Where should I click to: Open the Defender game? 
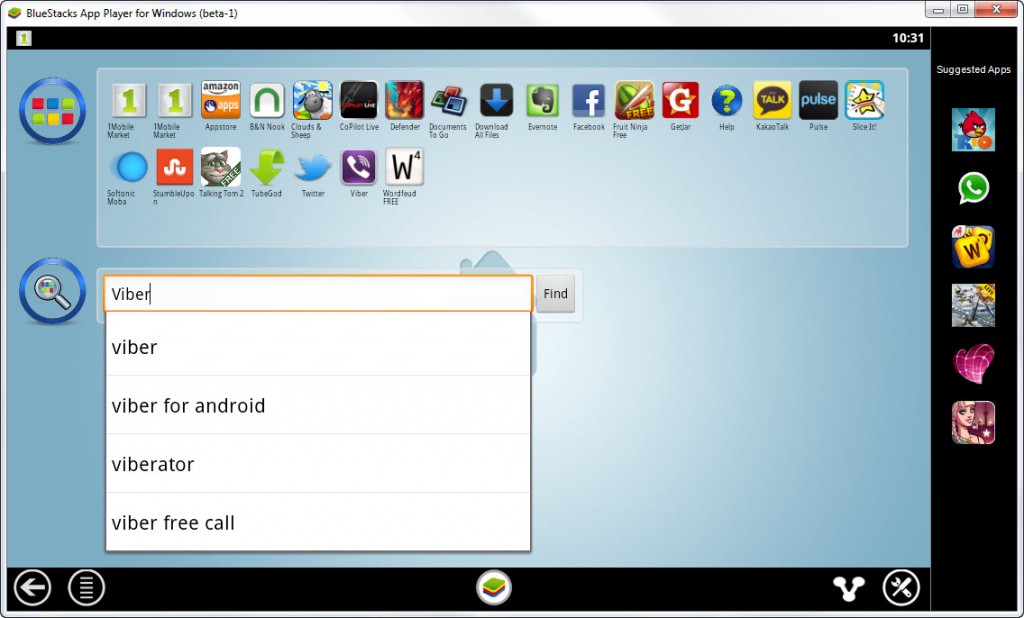coord(405,101)
